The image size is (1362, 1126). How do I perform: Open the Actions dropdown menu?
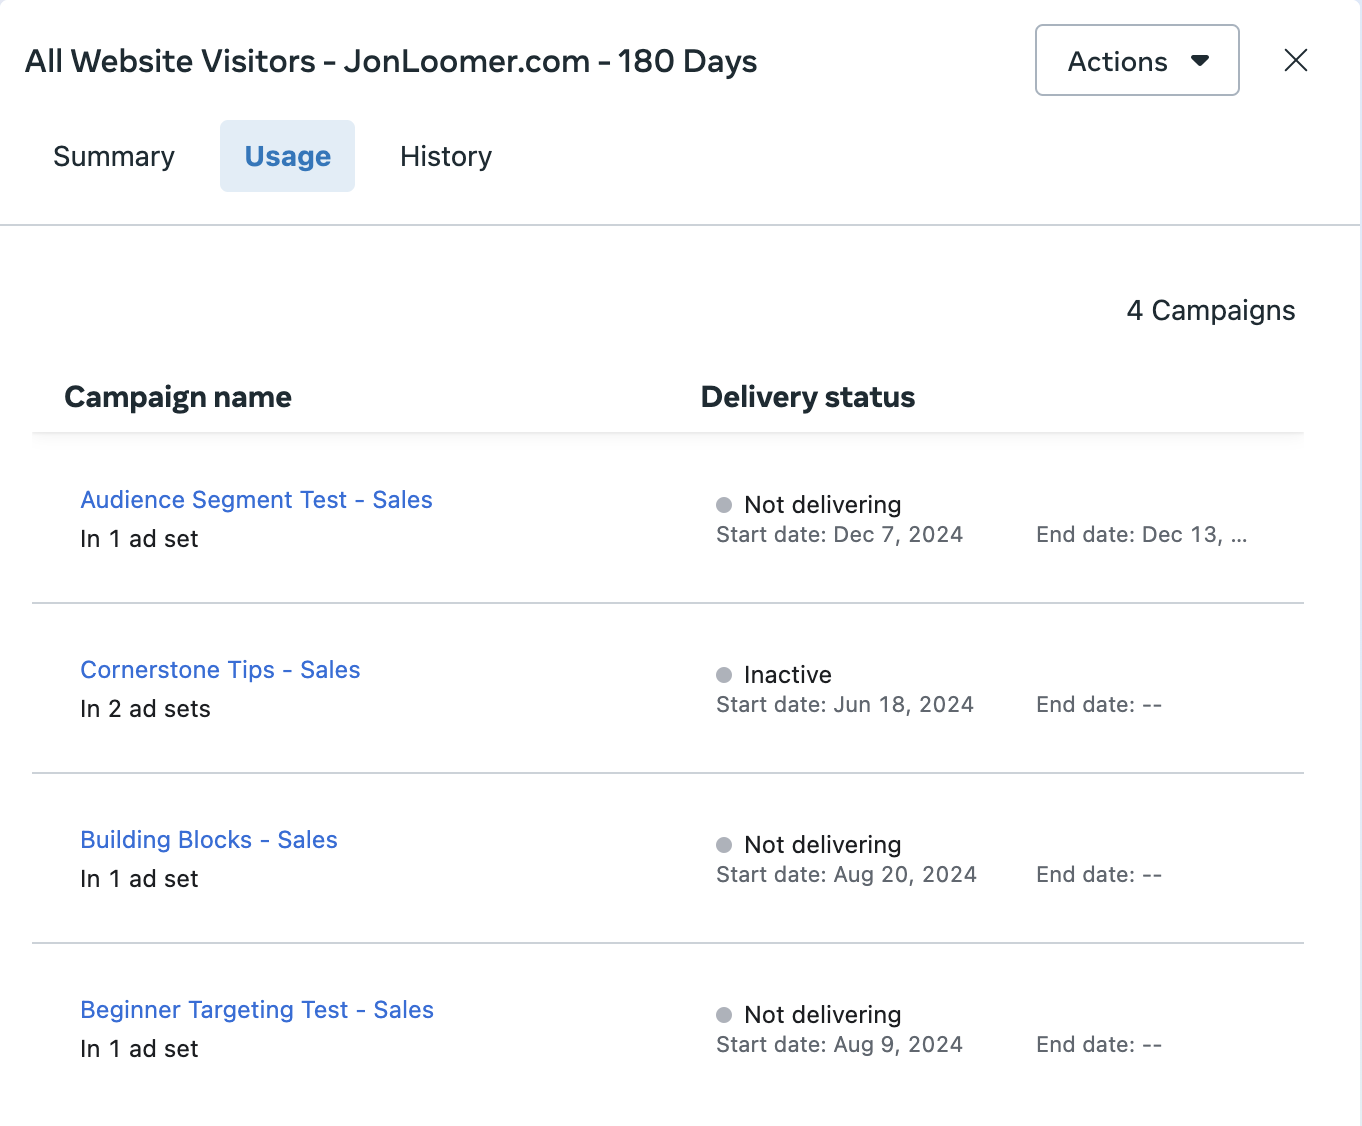pyautogui.click(x=1137, y=60)
